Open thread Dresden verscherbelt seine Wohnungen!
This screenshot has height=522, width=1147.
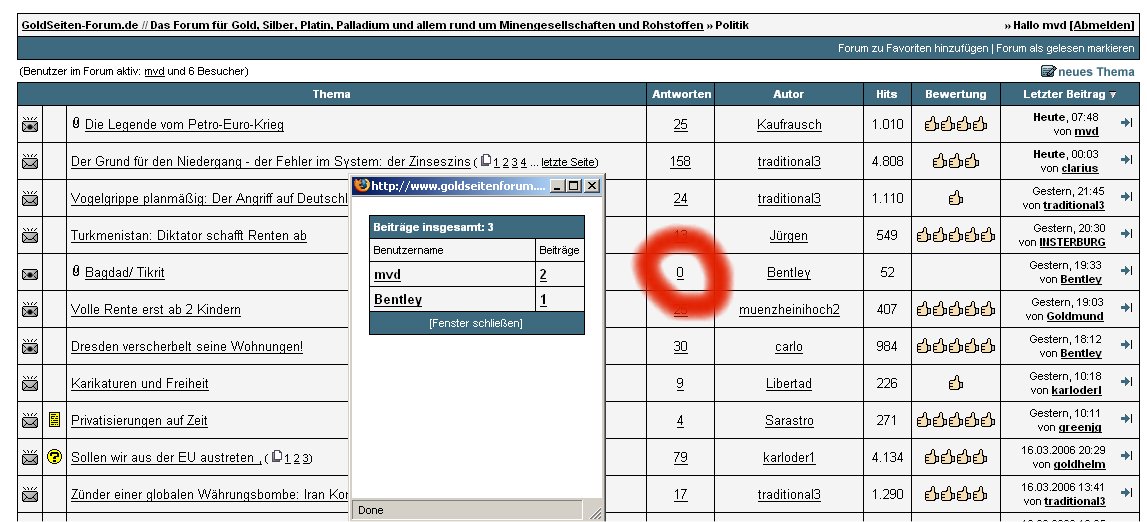[x=187, y=347]
